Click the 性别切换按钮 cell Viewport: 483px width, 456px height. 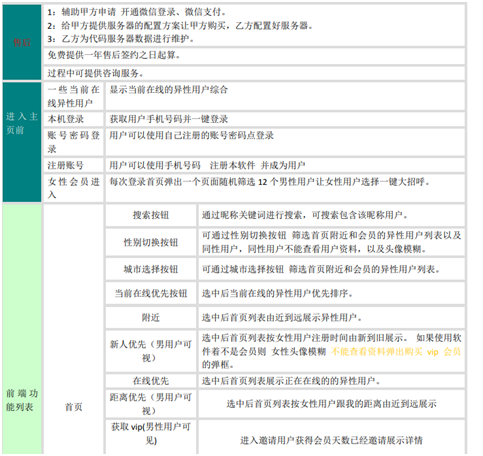coord(151,242)
